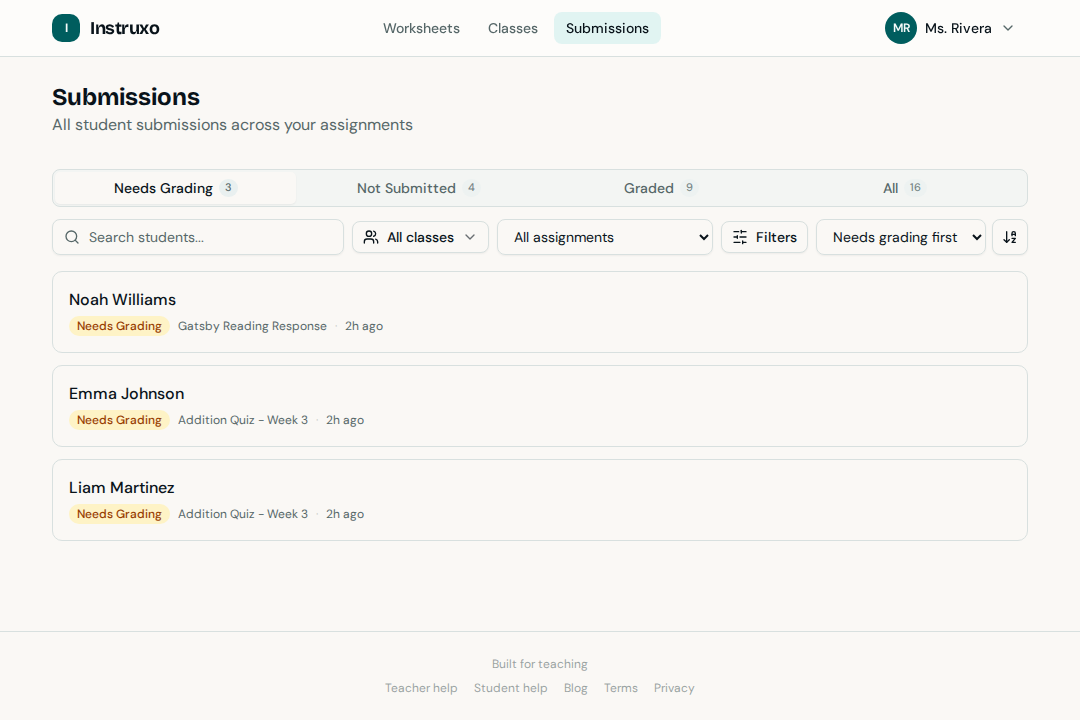This screenshot has width=1080, height=720.
Task: Open the All assignments dropdown
Action: (x=604, y=237)
